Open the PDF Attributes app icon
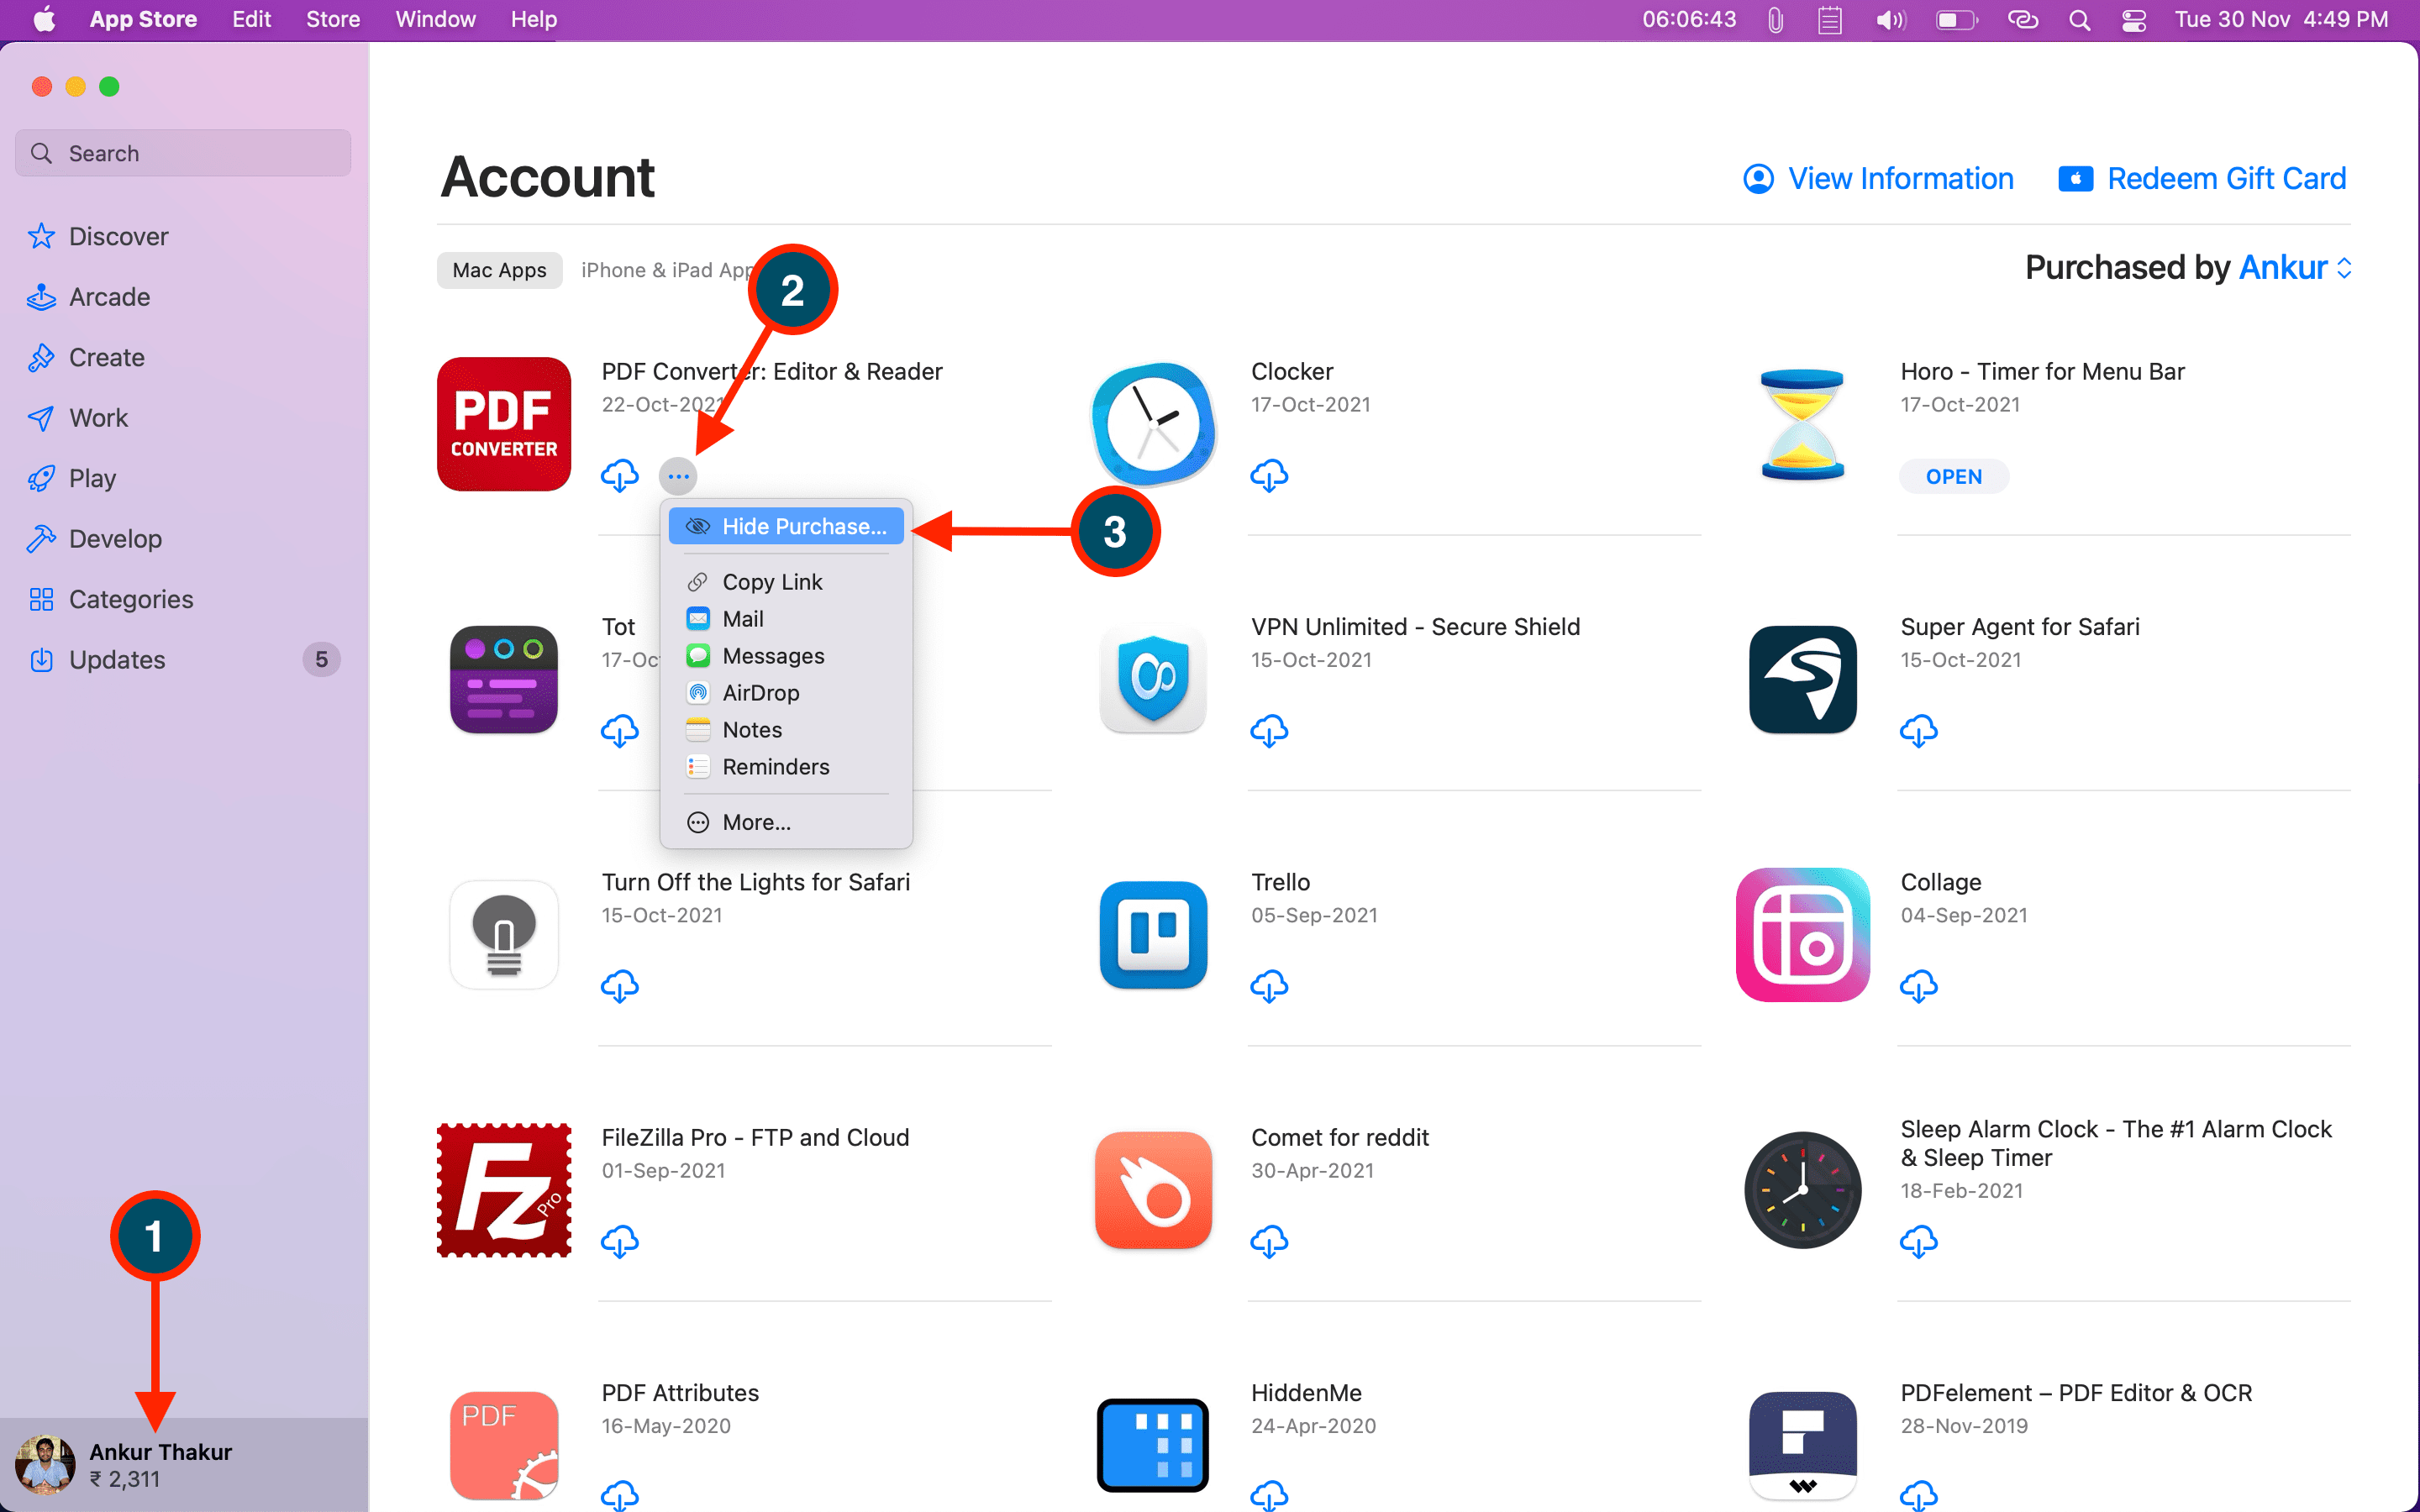Screen dimensions: 2420x1512 click(504, 1445)
